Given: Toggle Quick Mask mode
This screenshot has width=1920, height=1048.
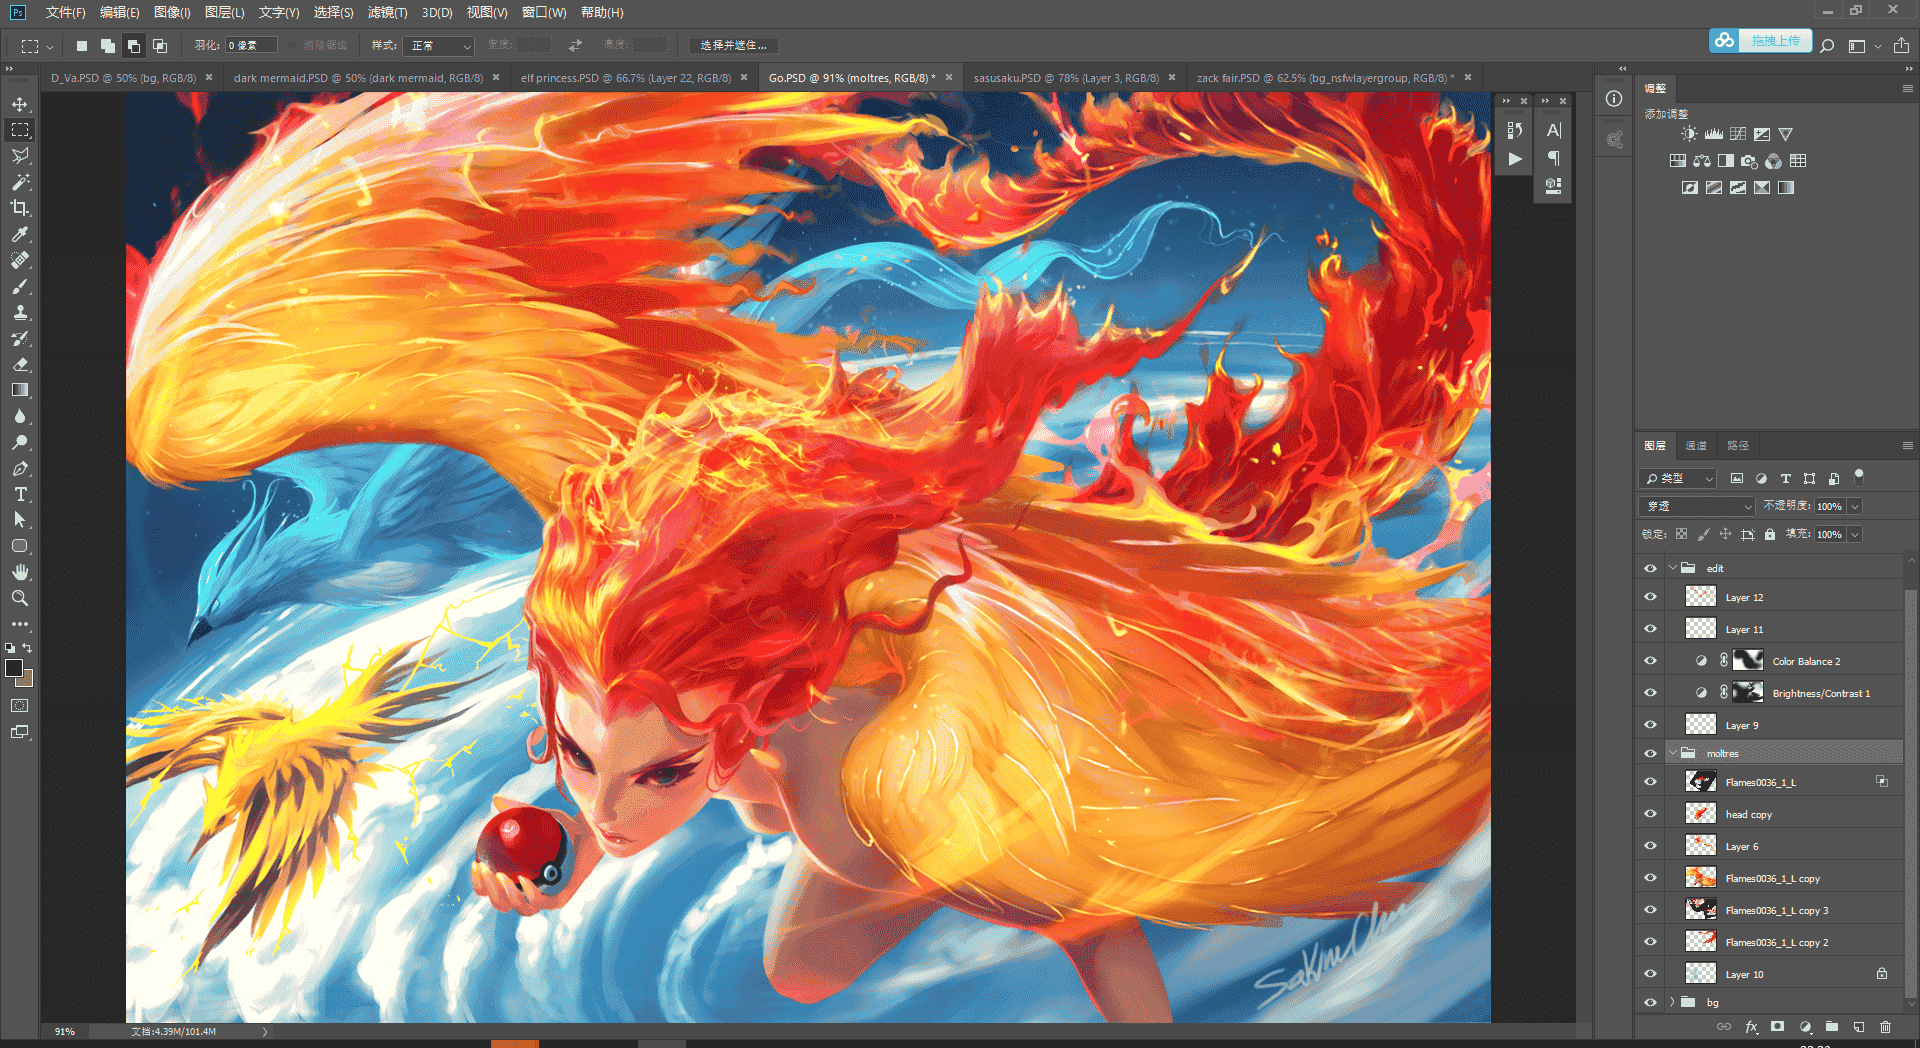Looking at the screenshot, I should 20,706.
